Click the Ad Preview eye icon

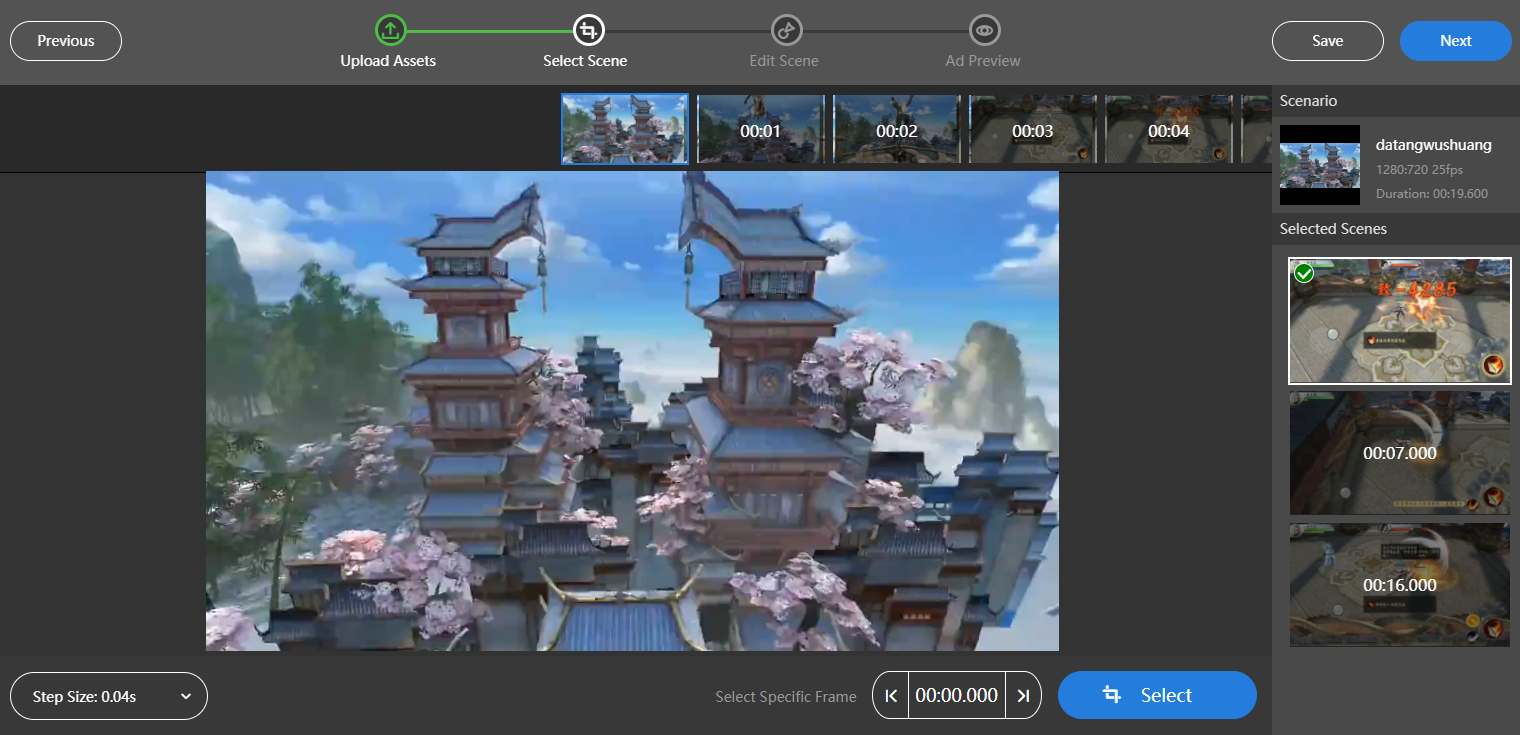(x=985, y=30)
